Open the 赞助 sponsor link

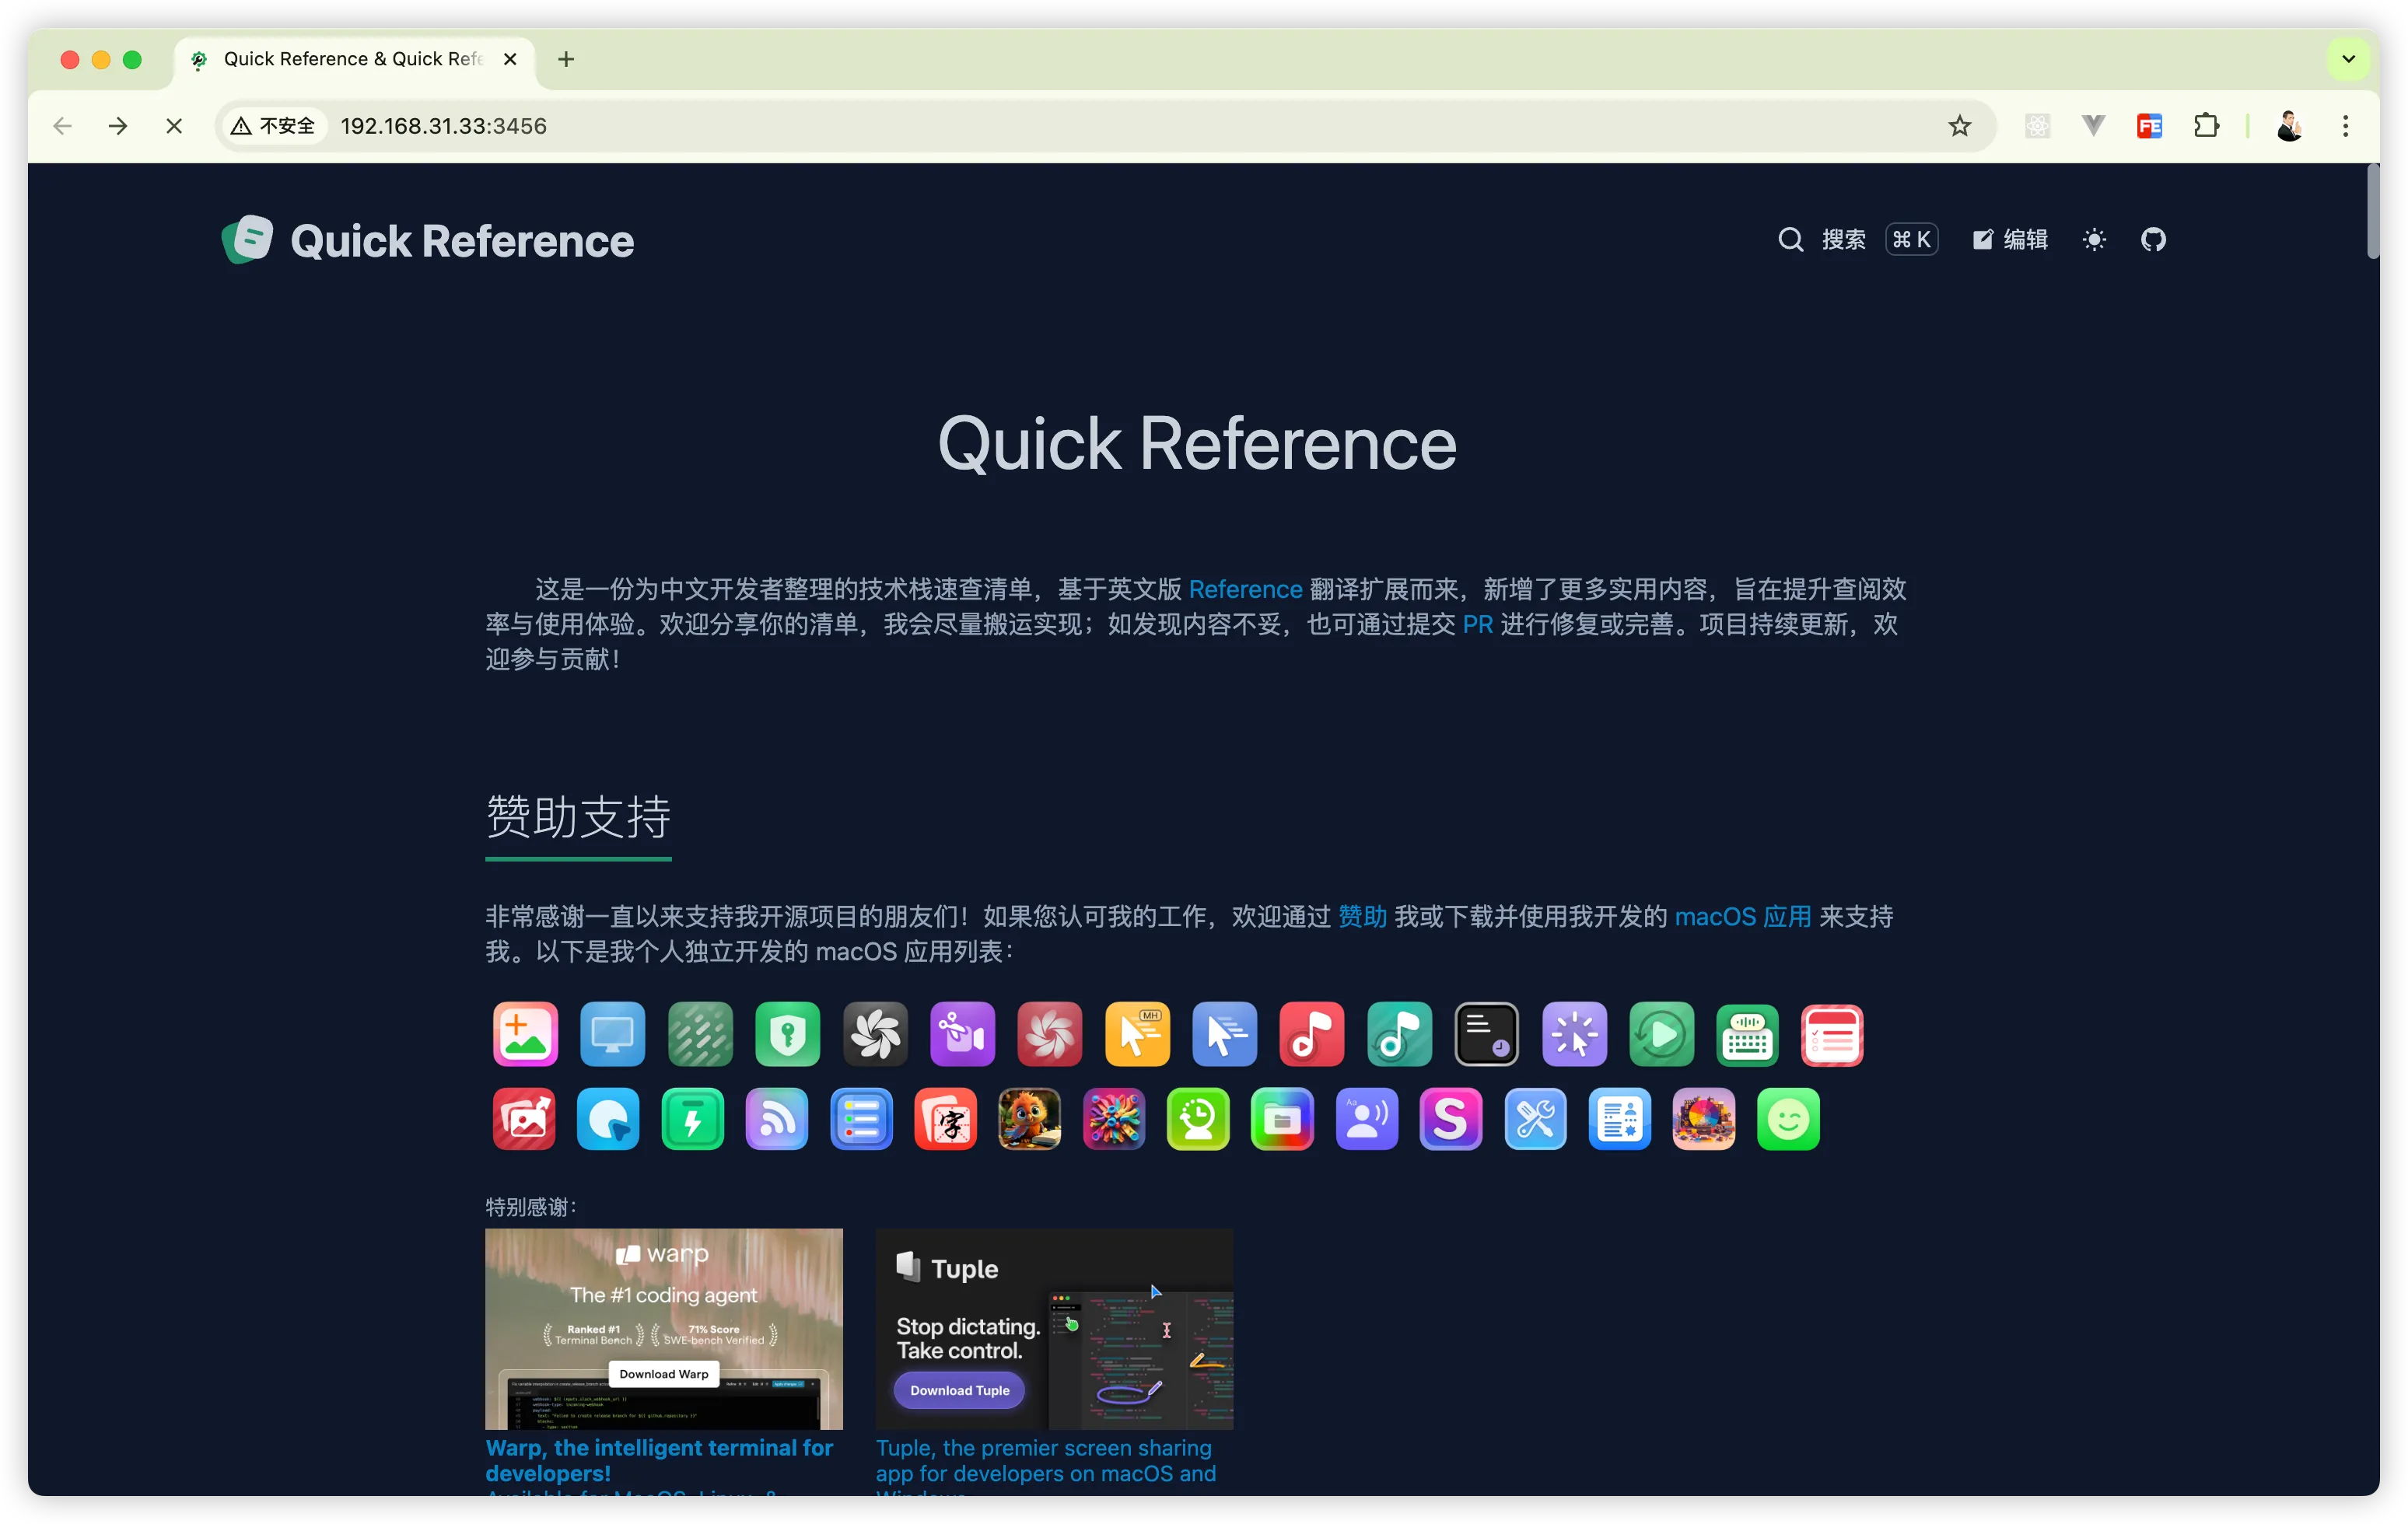pos(1362,917)
